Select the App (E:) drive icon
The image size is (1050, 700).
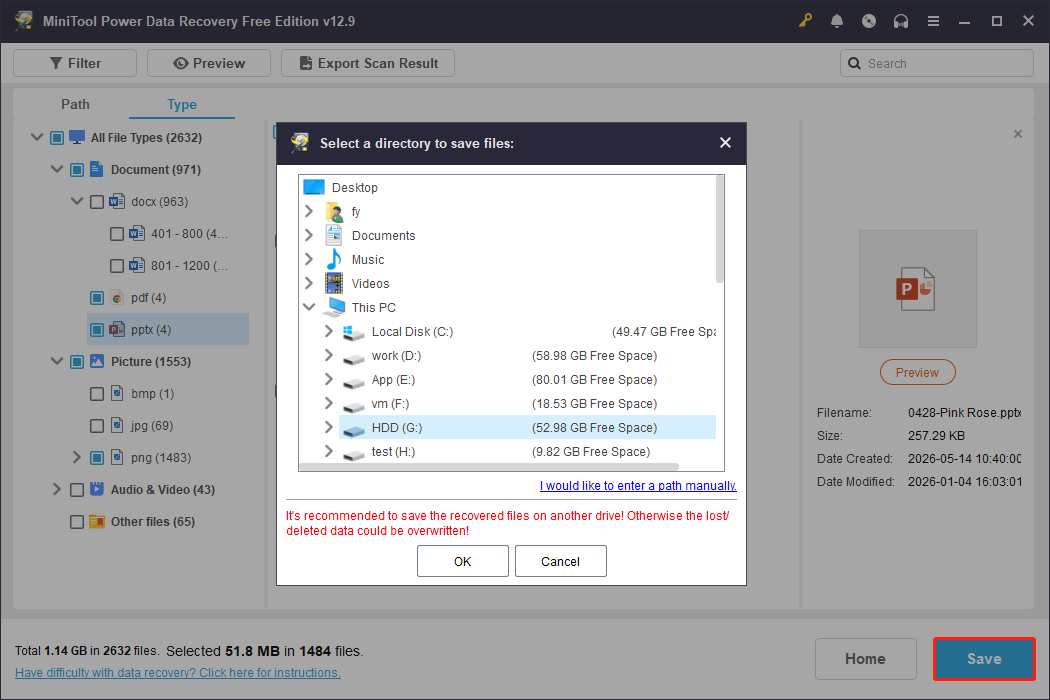tap(353, 381)
